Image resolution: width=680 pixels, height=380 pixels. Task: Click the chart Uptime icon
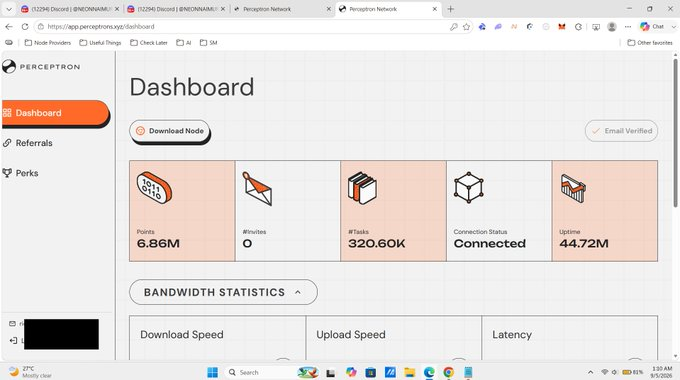pyautogui.click(x=573, y=188)
